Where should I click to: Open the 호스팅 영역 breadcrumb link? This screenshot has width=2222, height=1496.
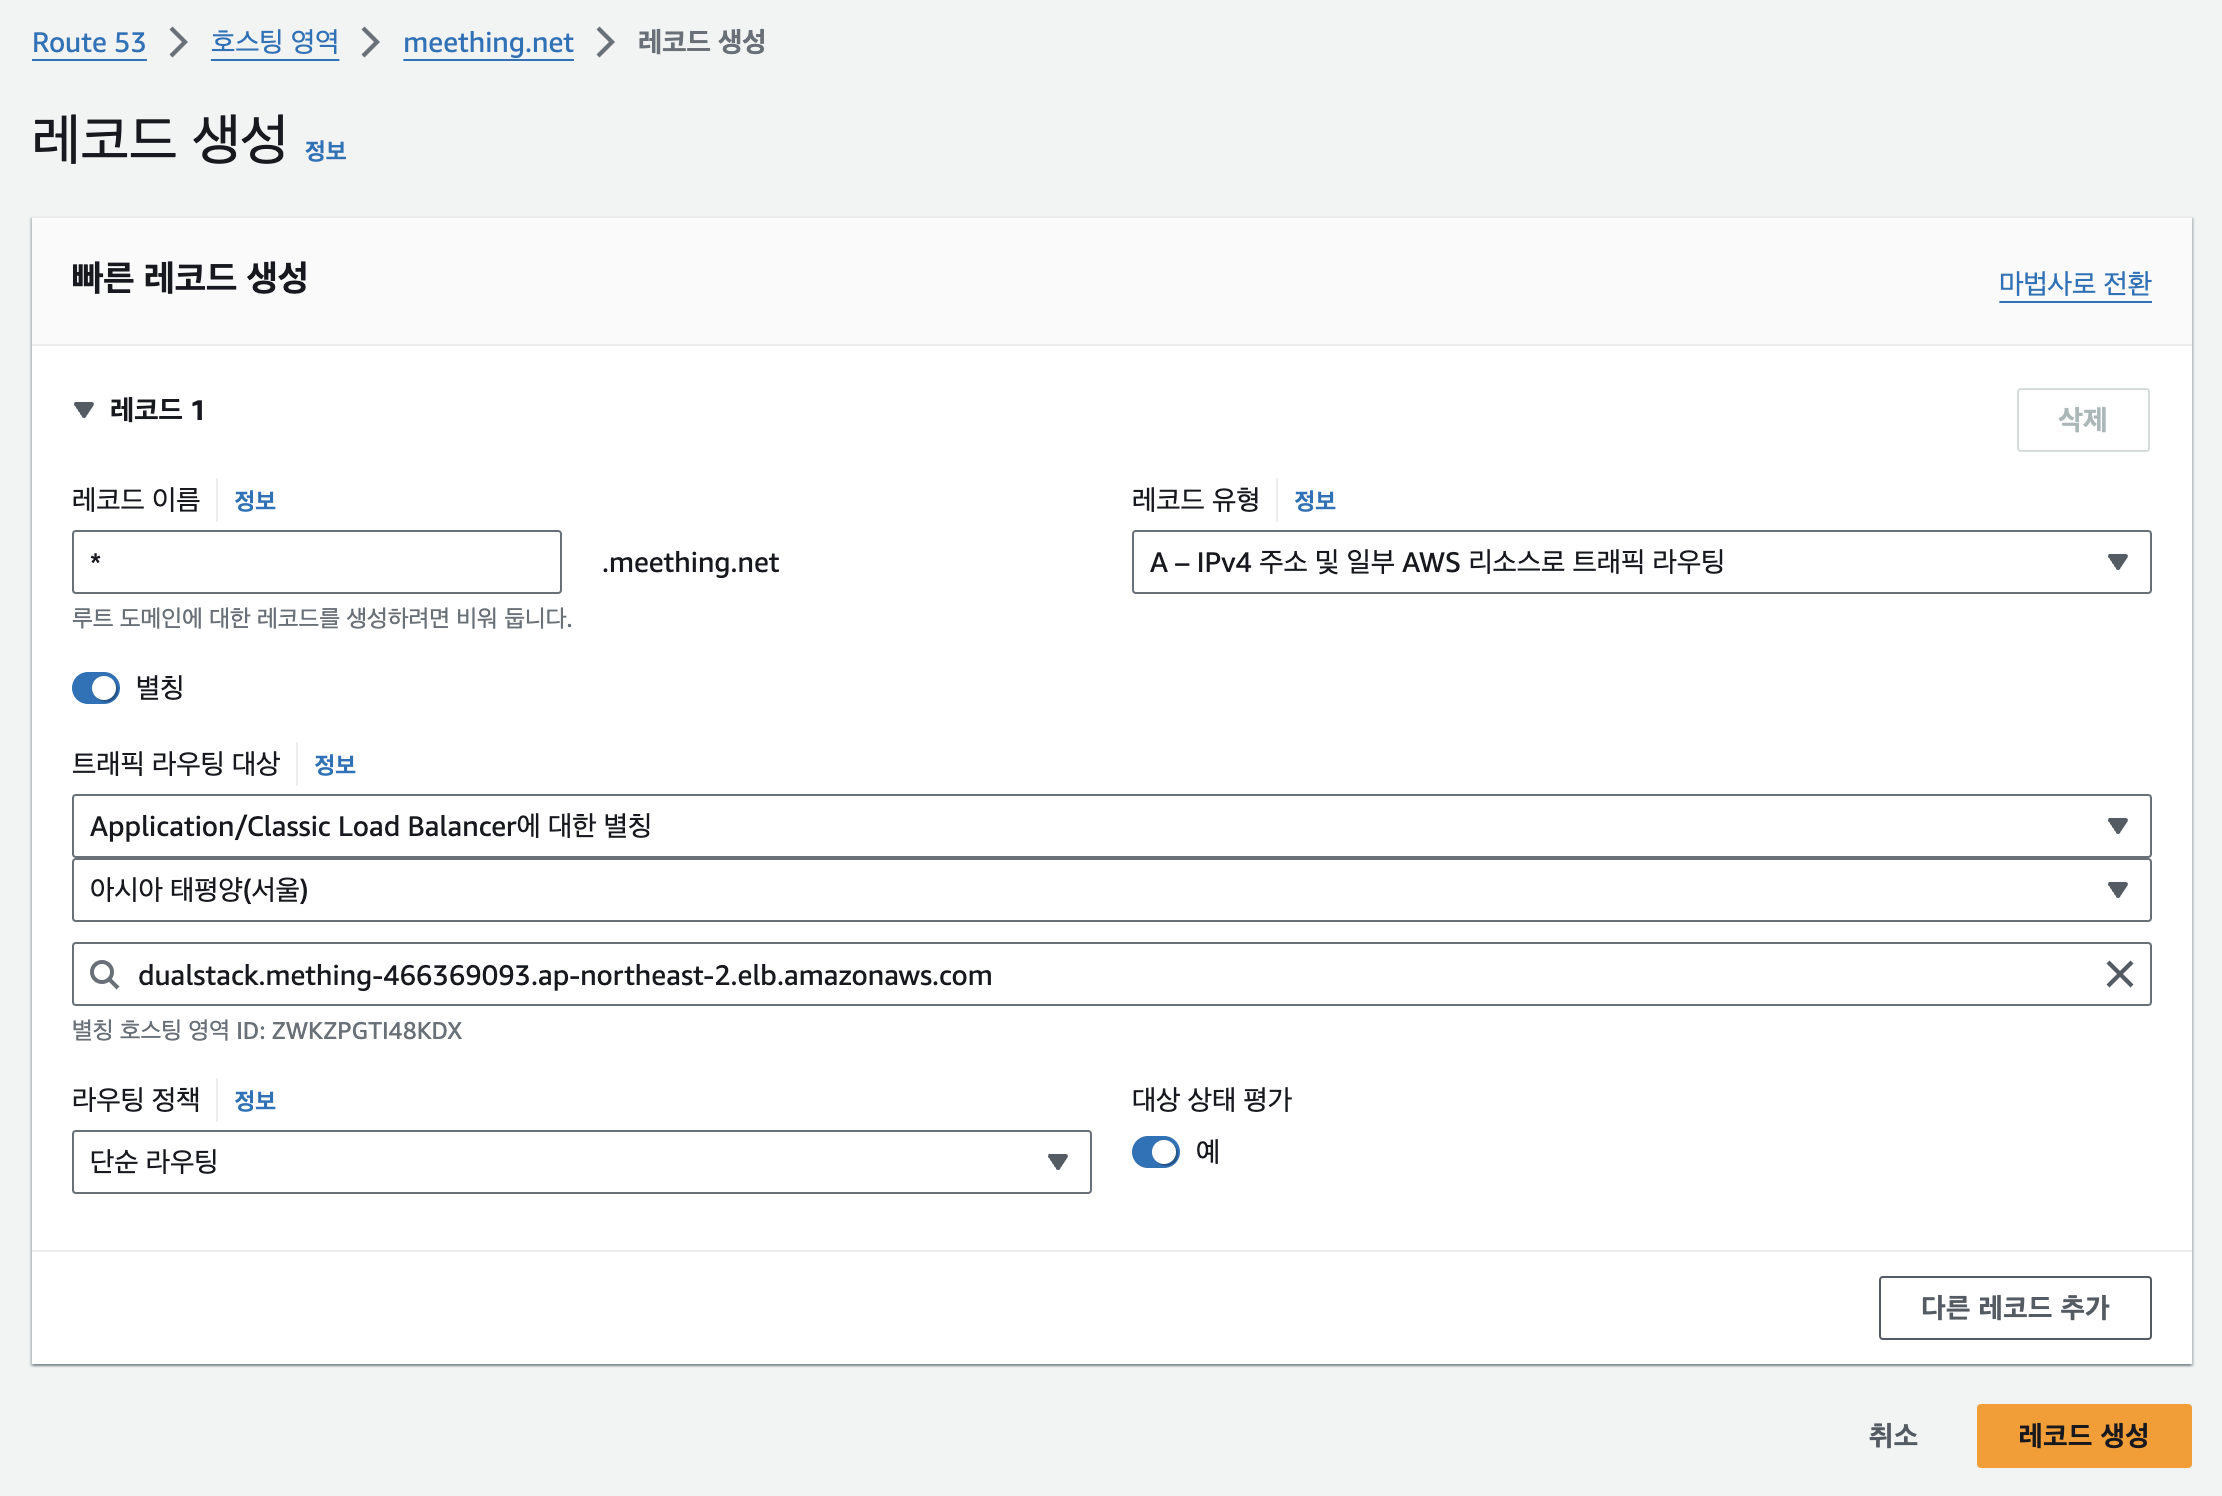274,43
